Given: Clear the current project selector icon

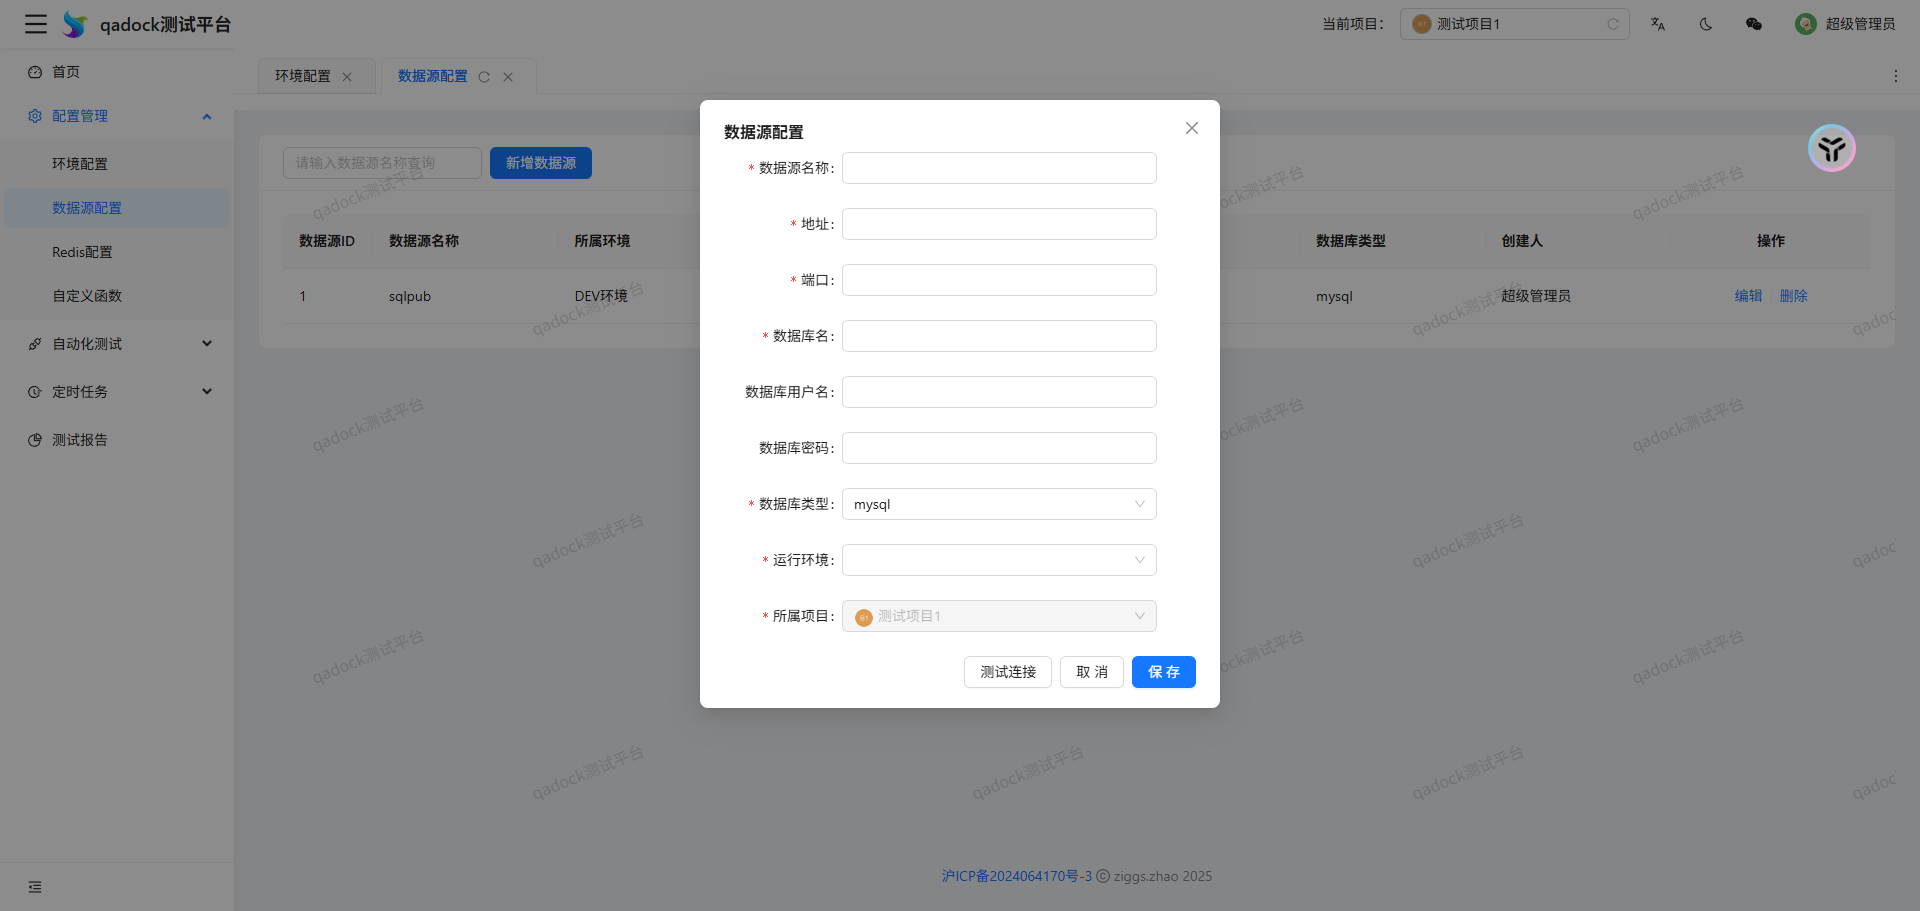Looking at the screenshot, I should tap(1613, 24).
